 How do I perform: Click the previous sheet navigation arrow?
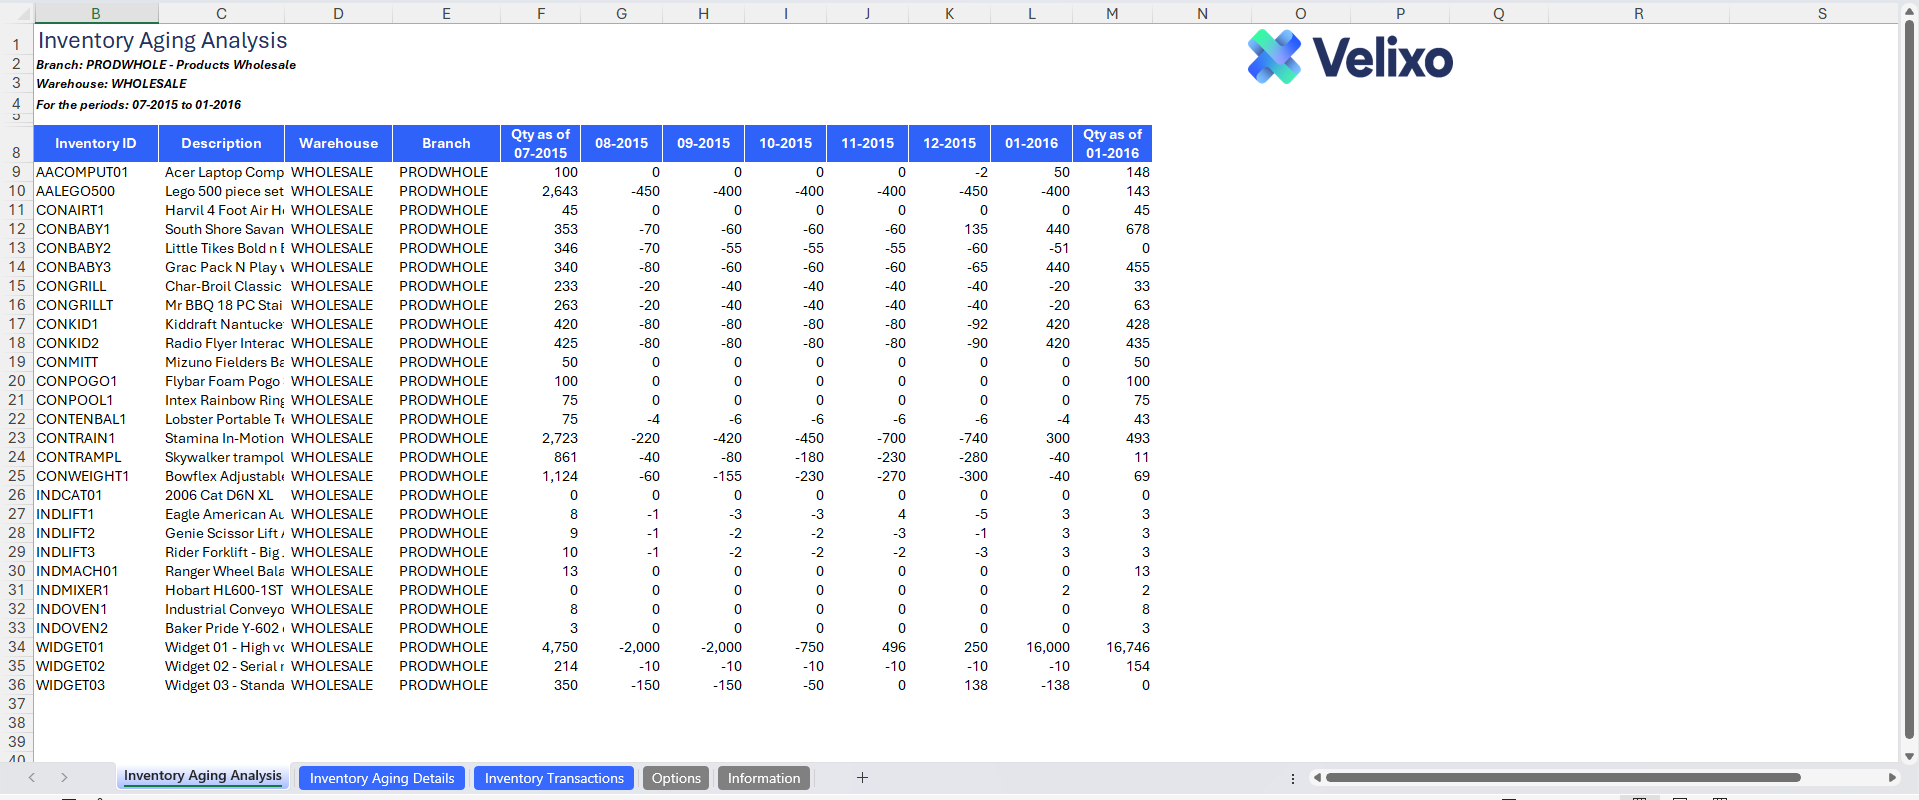32,777
